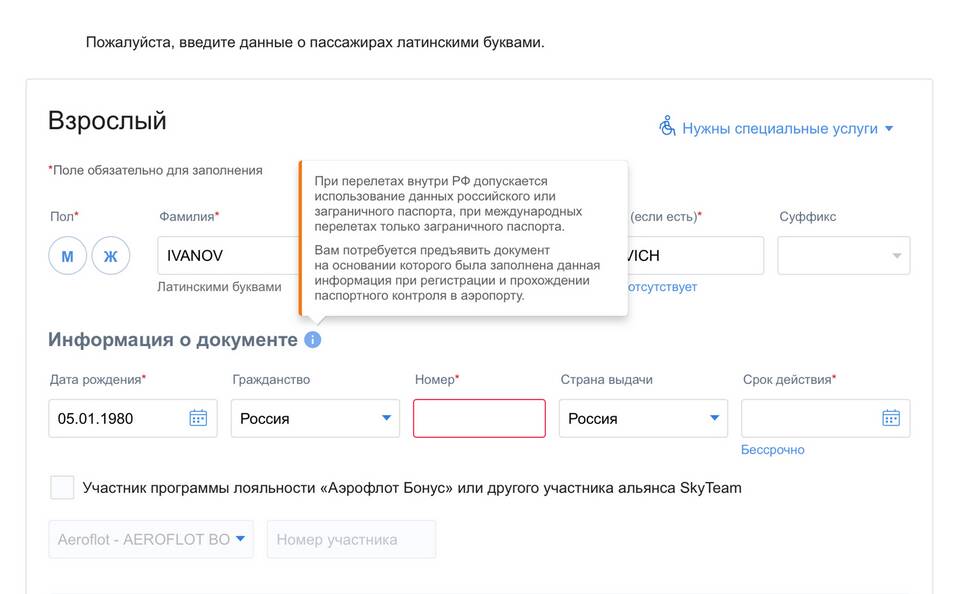The width and height of the screenshot is (960, 594).
Task: Click the Срок действия date field
Action: point(808,418)
